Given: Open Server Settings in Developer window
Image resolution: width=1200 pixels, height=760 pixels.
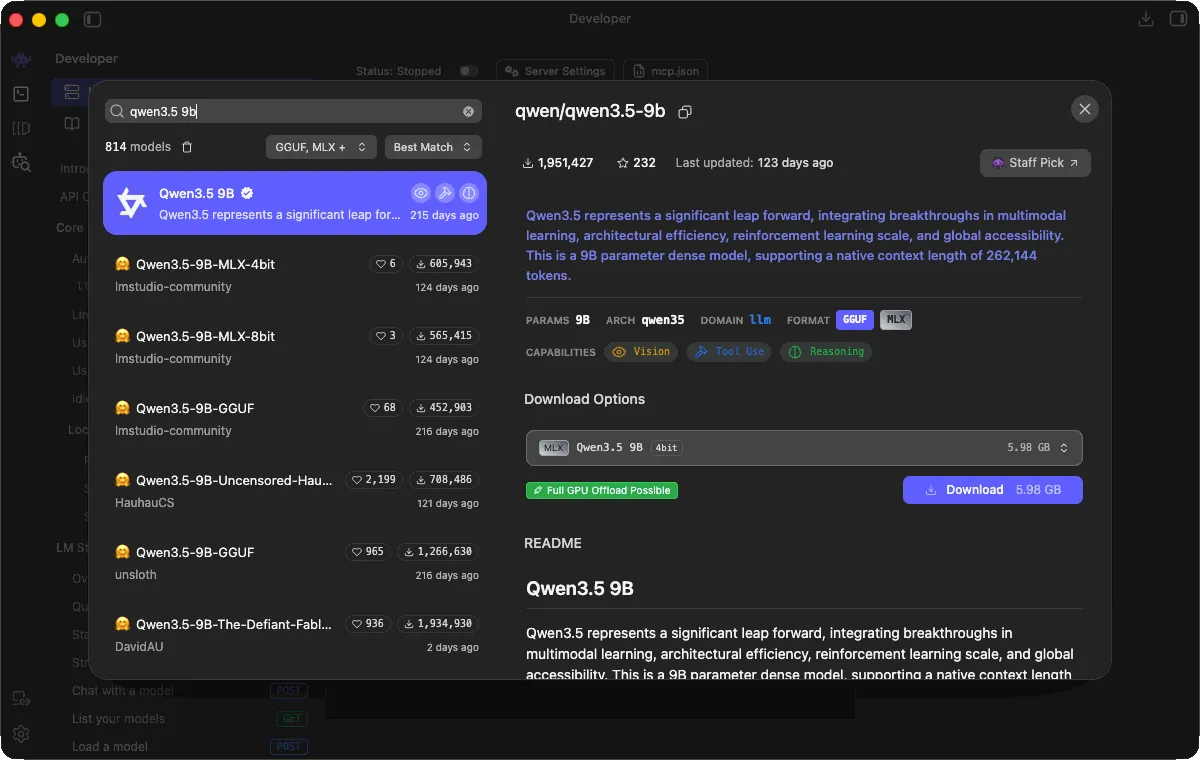Looking at the screenshot, I should click(x=556, y=71).
